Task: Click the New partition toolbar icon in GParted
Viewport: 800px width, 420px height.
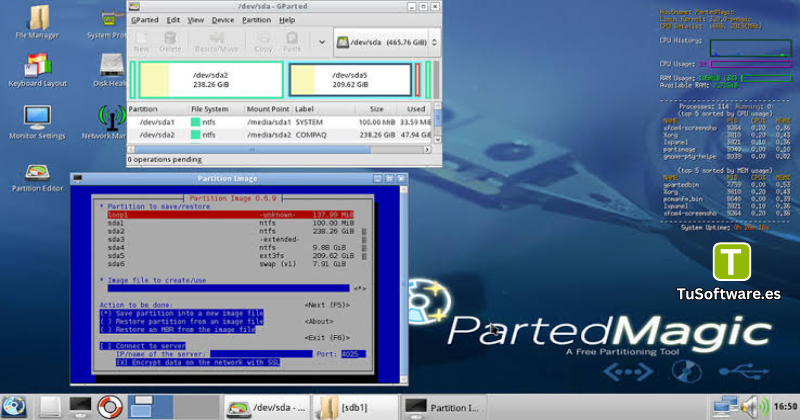Action: click(x=141, y=42)
